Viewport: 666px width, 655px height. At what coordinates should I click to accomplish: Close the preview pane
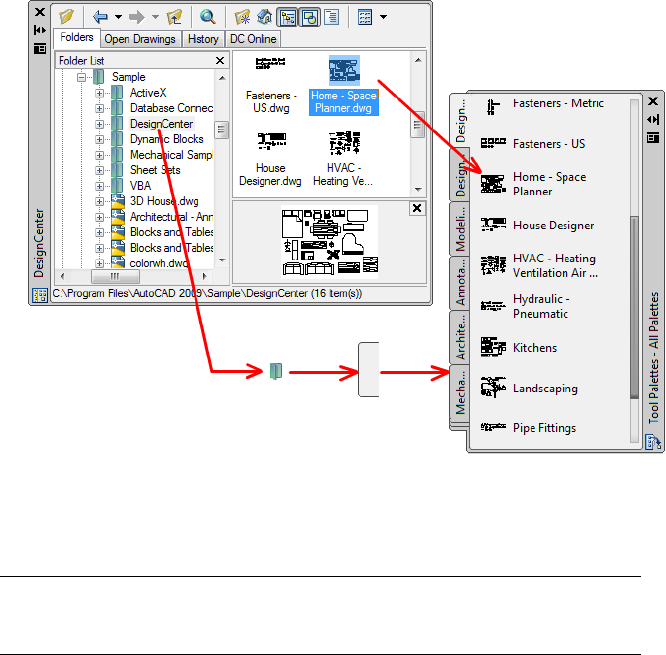[417, 208]
